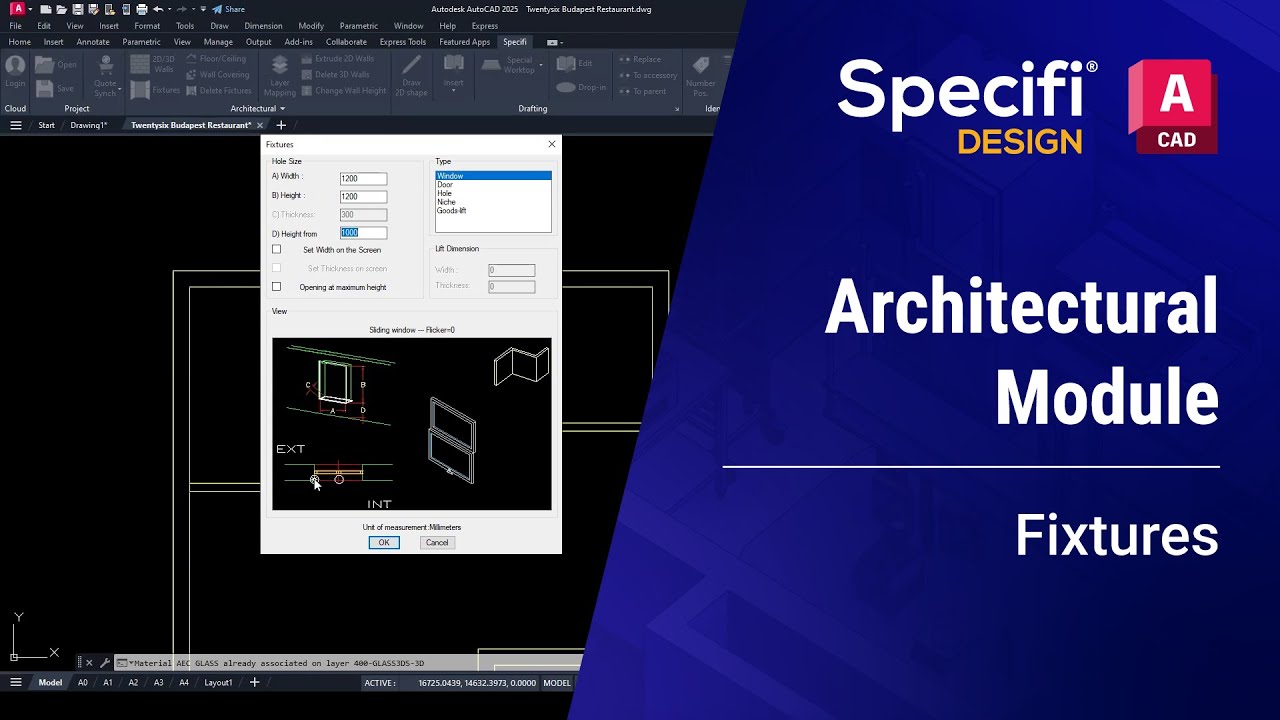
Task: Switch to the Drawing1 file tab
Action: [x=88, y=125]
